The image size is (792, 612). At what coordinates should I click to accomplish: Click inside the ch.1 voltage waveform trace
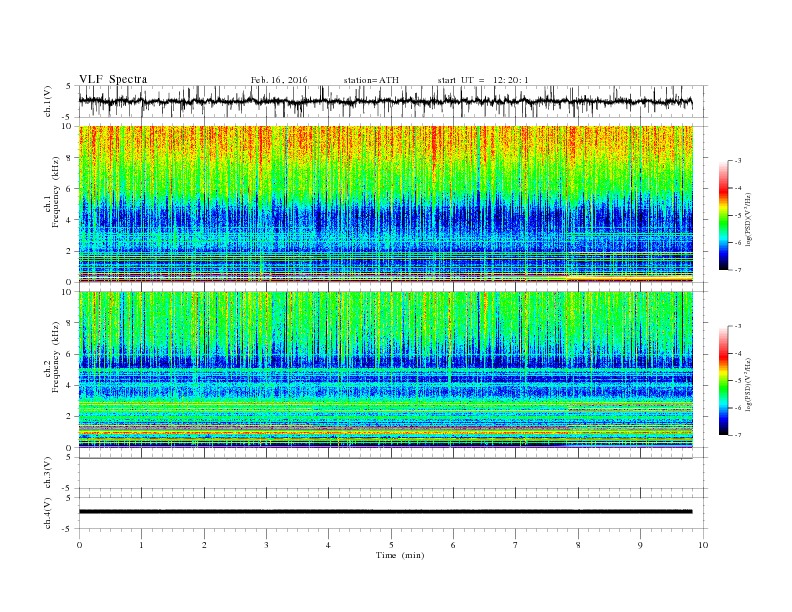[385, 101]
